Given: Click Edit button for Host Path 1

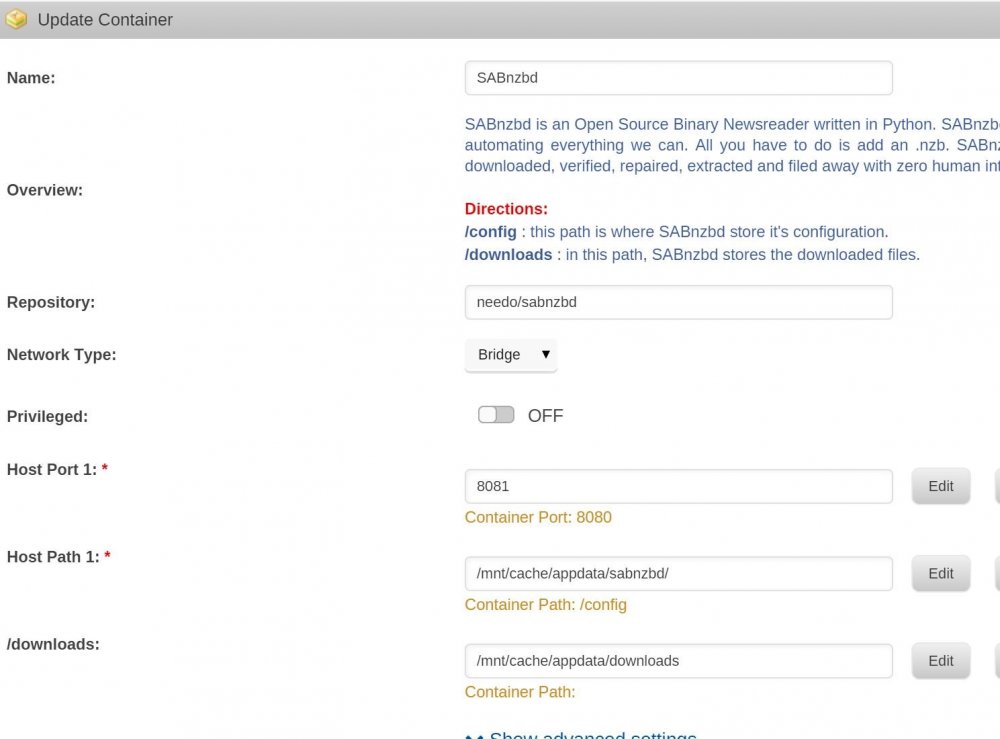Looking at the screenshot, I should click(941, 573).
